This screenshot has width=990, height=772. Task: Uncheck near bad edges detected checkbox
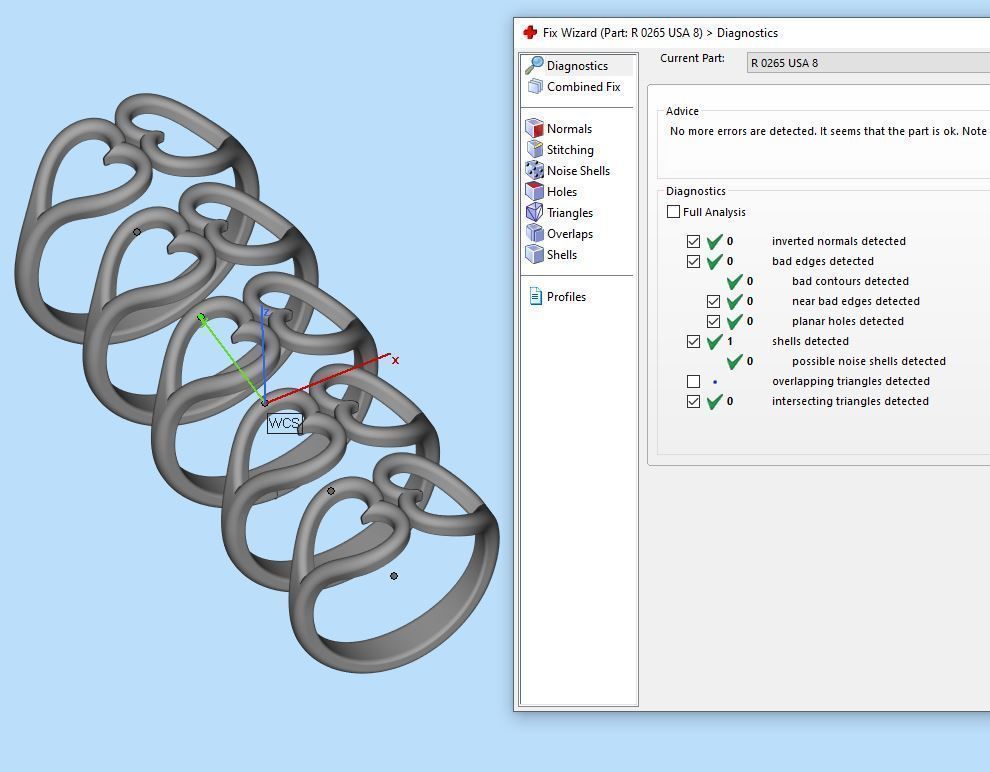[x=713, y=301]
